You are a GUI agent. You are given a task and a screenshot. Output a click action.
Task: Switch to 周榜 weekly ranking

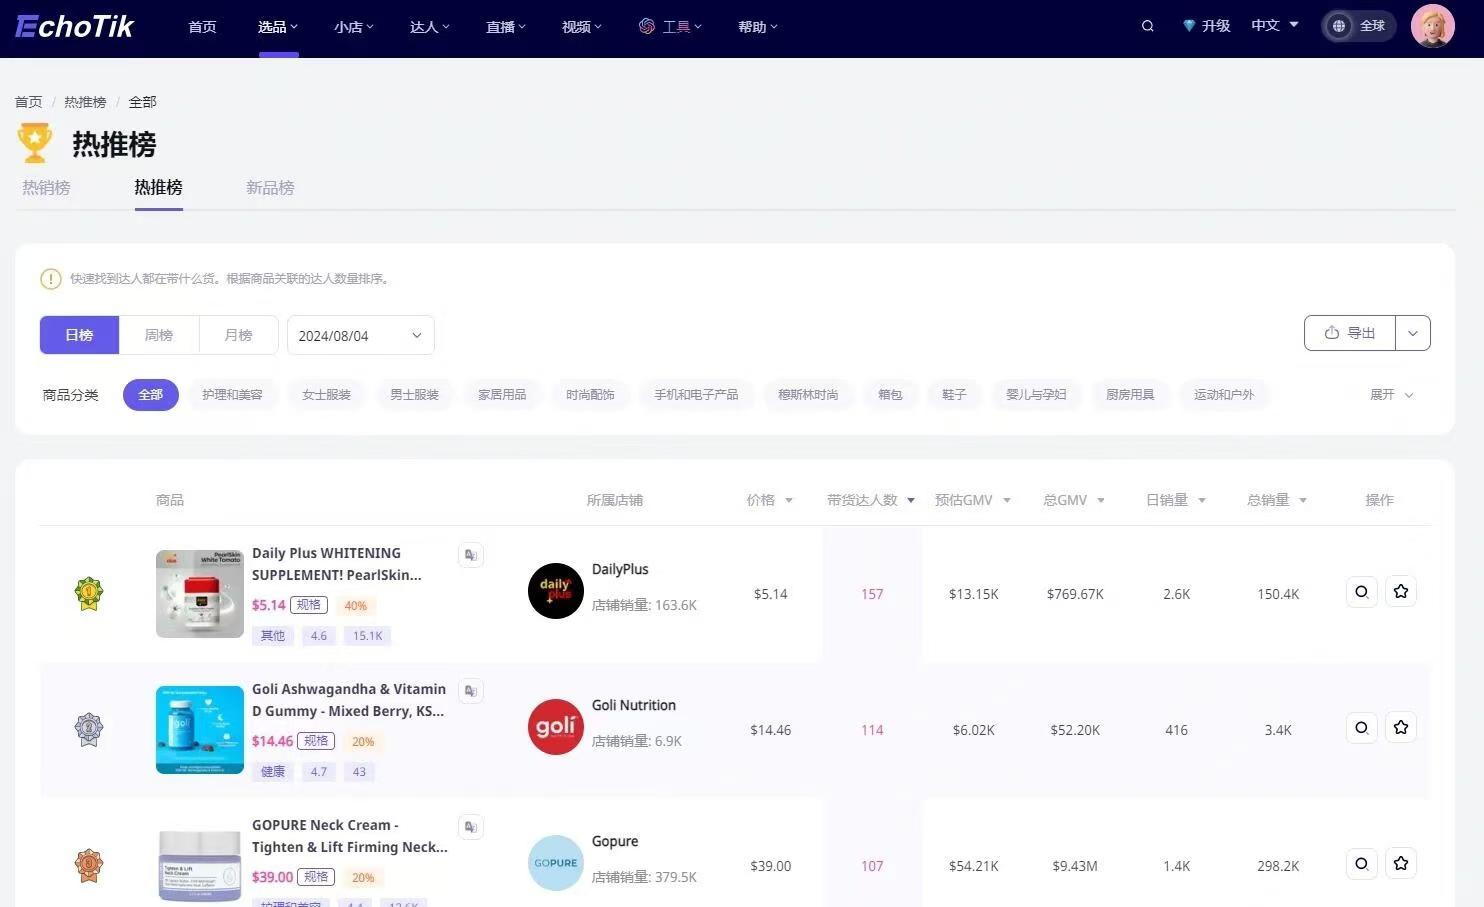(x=159, y=335)
